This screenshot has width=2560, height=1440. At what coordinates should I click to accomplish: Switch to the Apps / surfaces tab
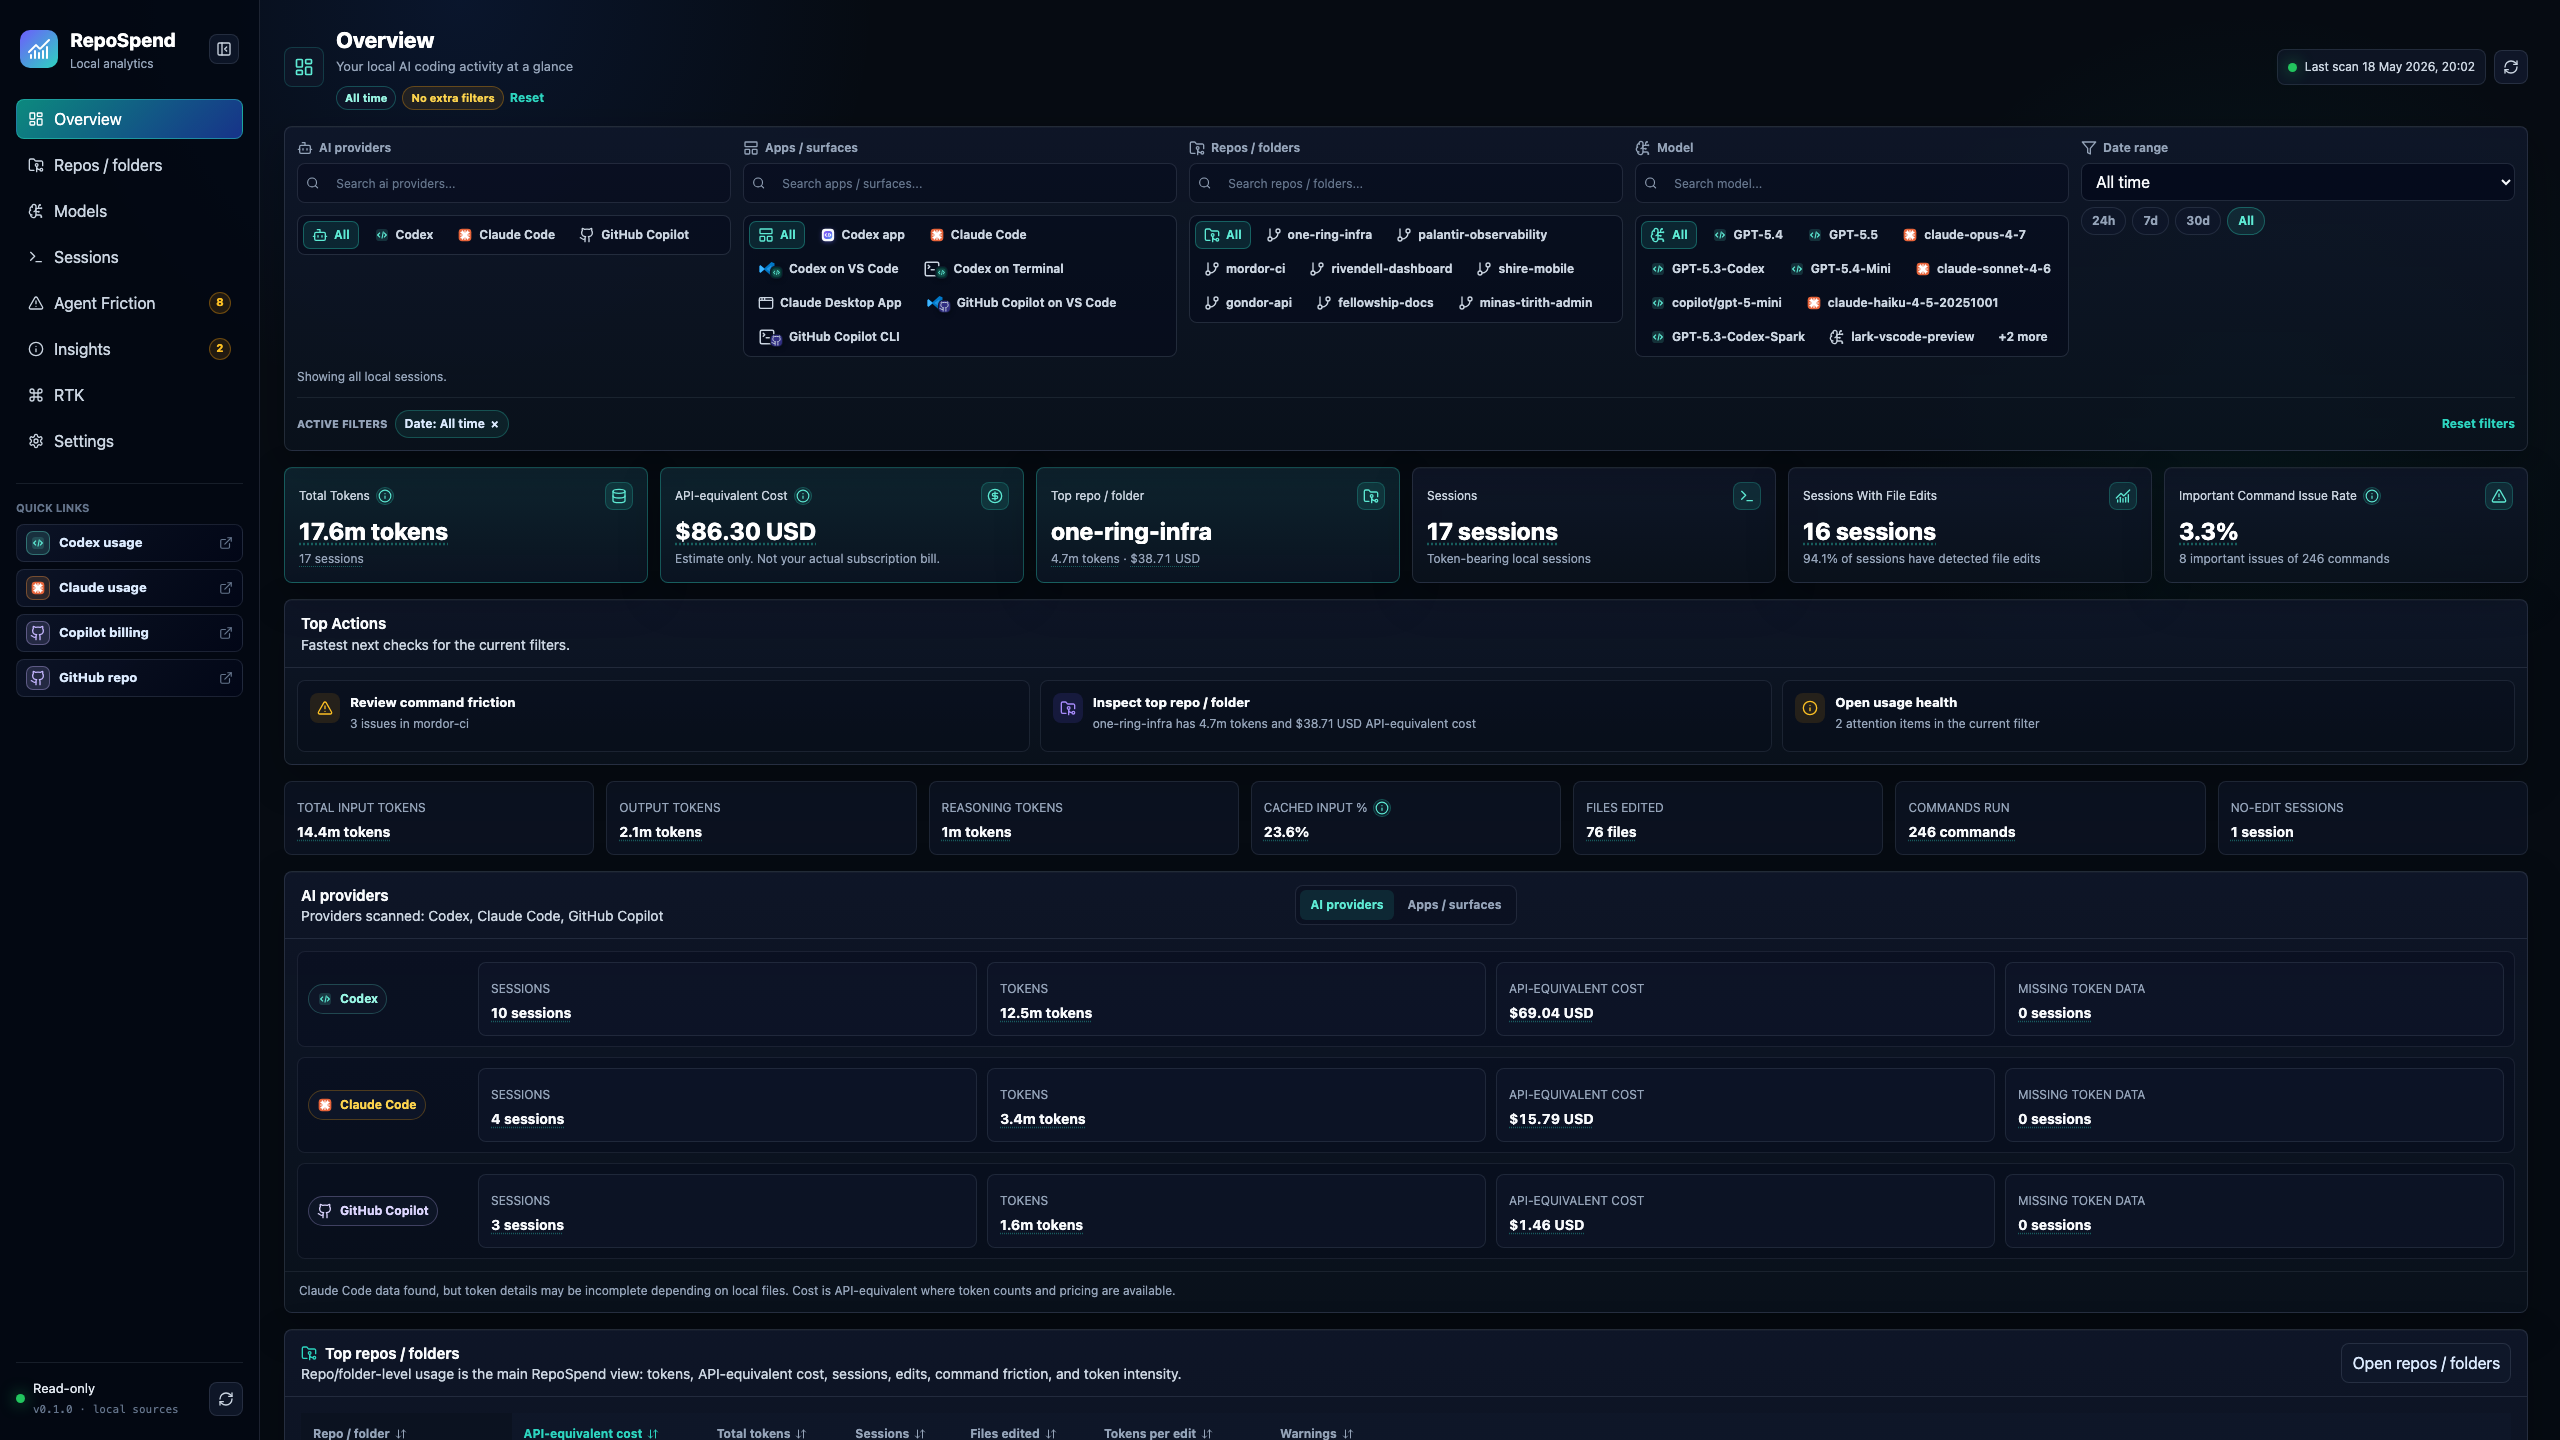point(1454,905)
